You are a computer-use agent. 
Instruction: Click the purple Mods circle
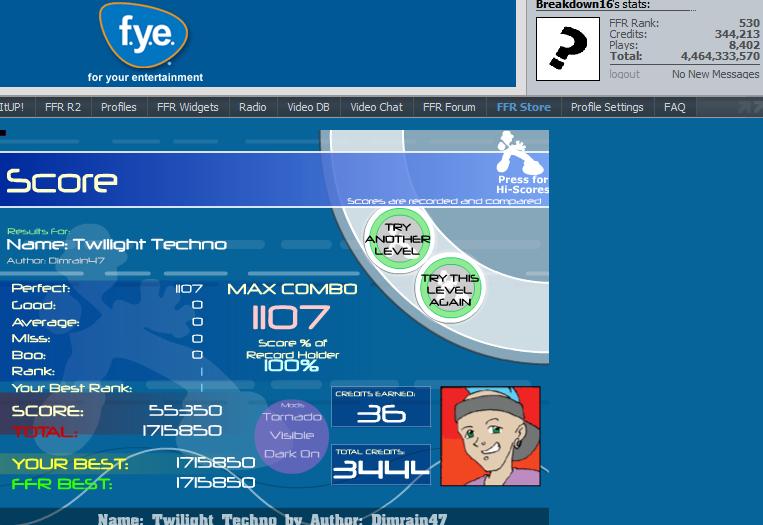pos(291,436)
